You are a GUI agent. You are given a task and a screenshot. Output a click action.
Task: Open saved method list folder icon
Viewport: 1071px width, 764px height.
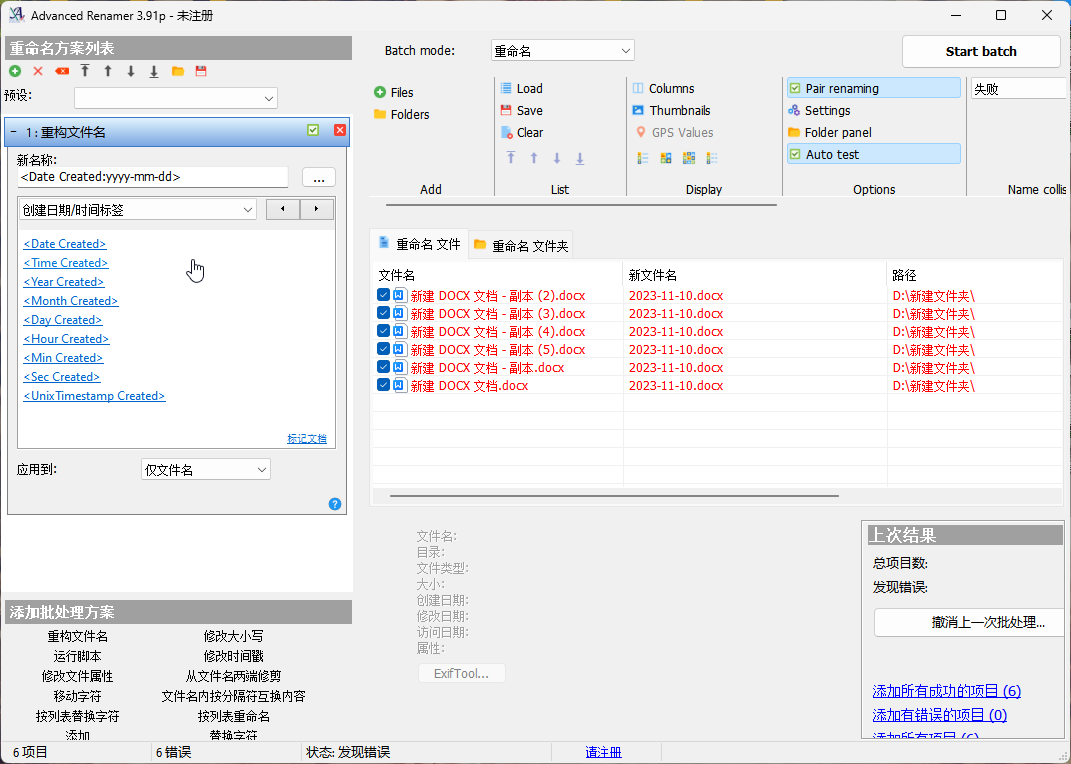pyautogui.click(x=178, y=71)
